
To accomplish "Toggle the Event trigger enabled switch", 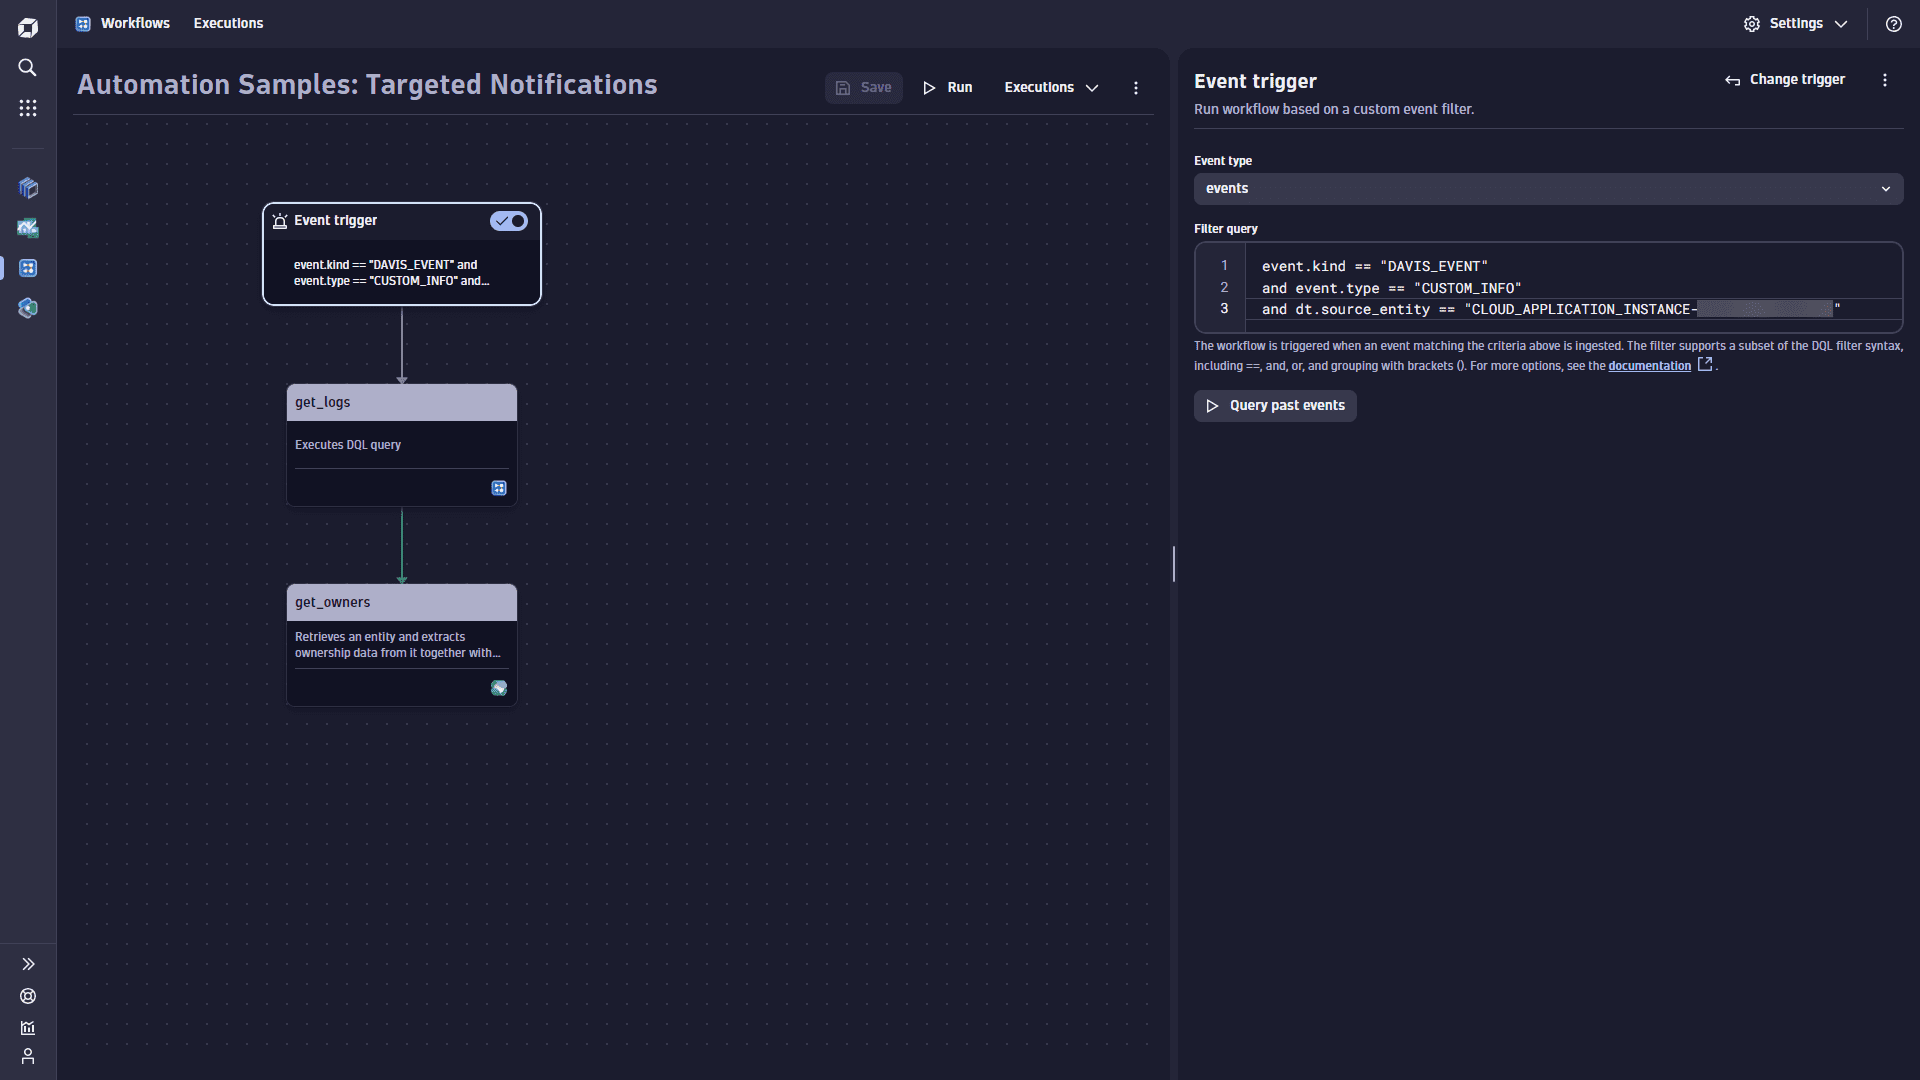I will 509,221.
